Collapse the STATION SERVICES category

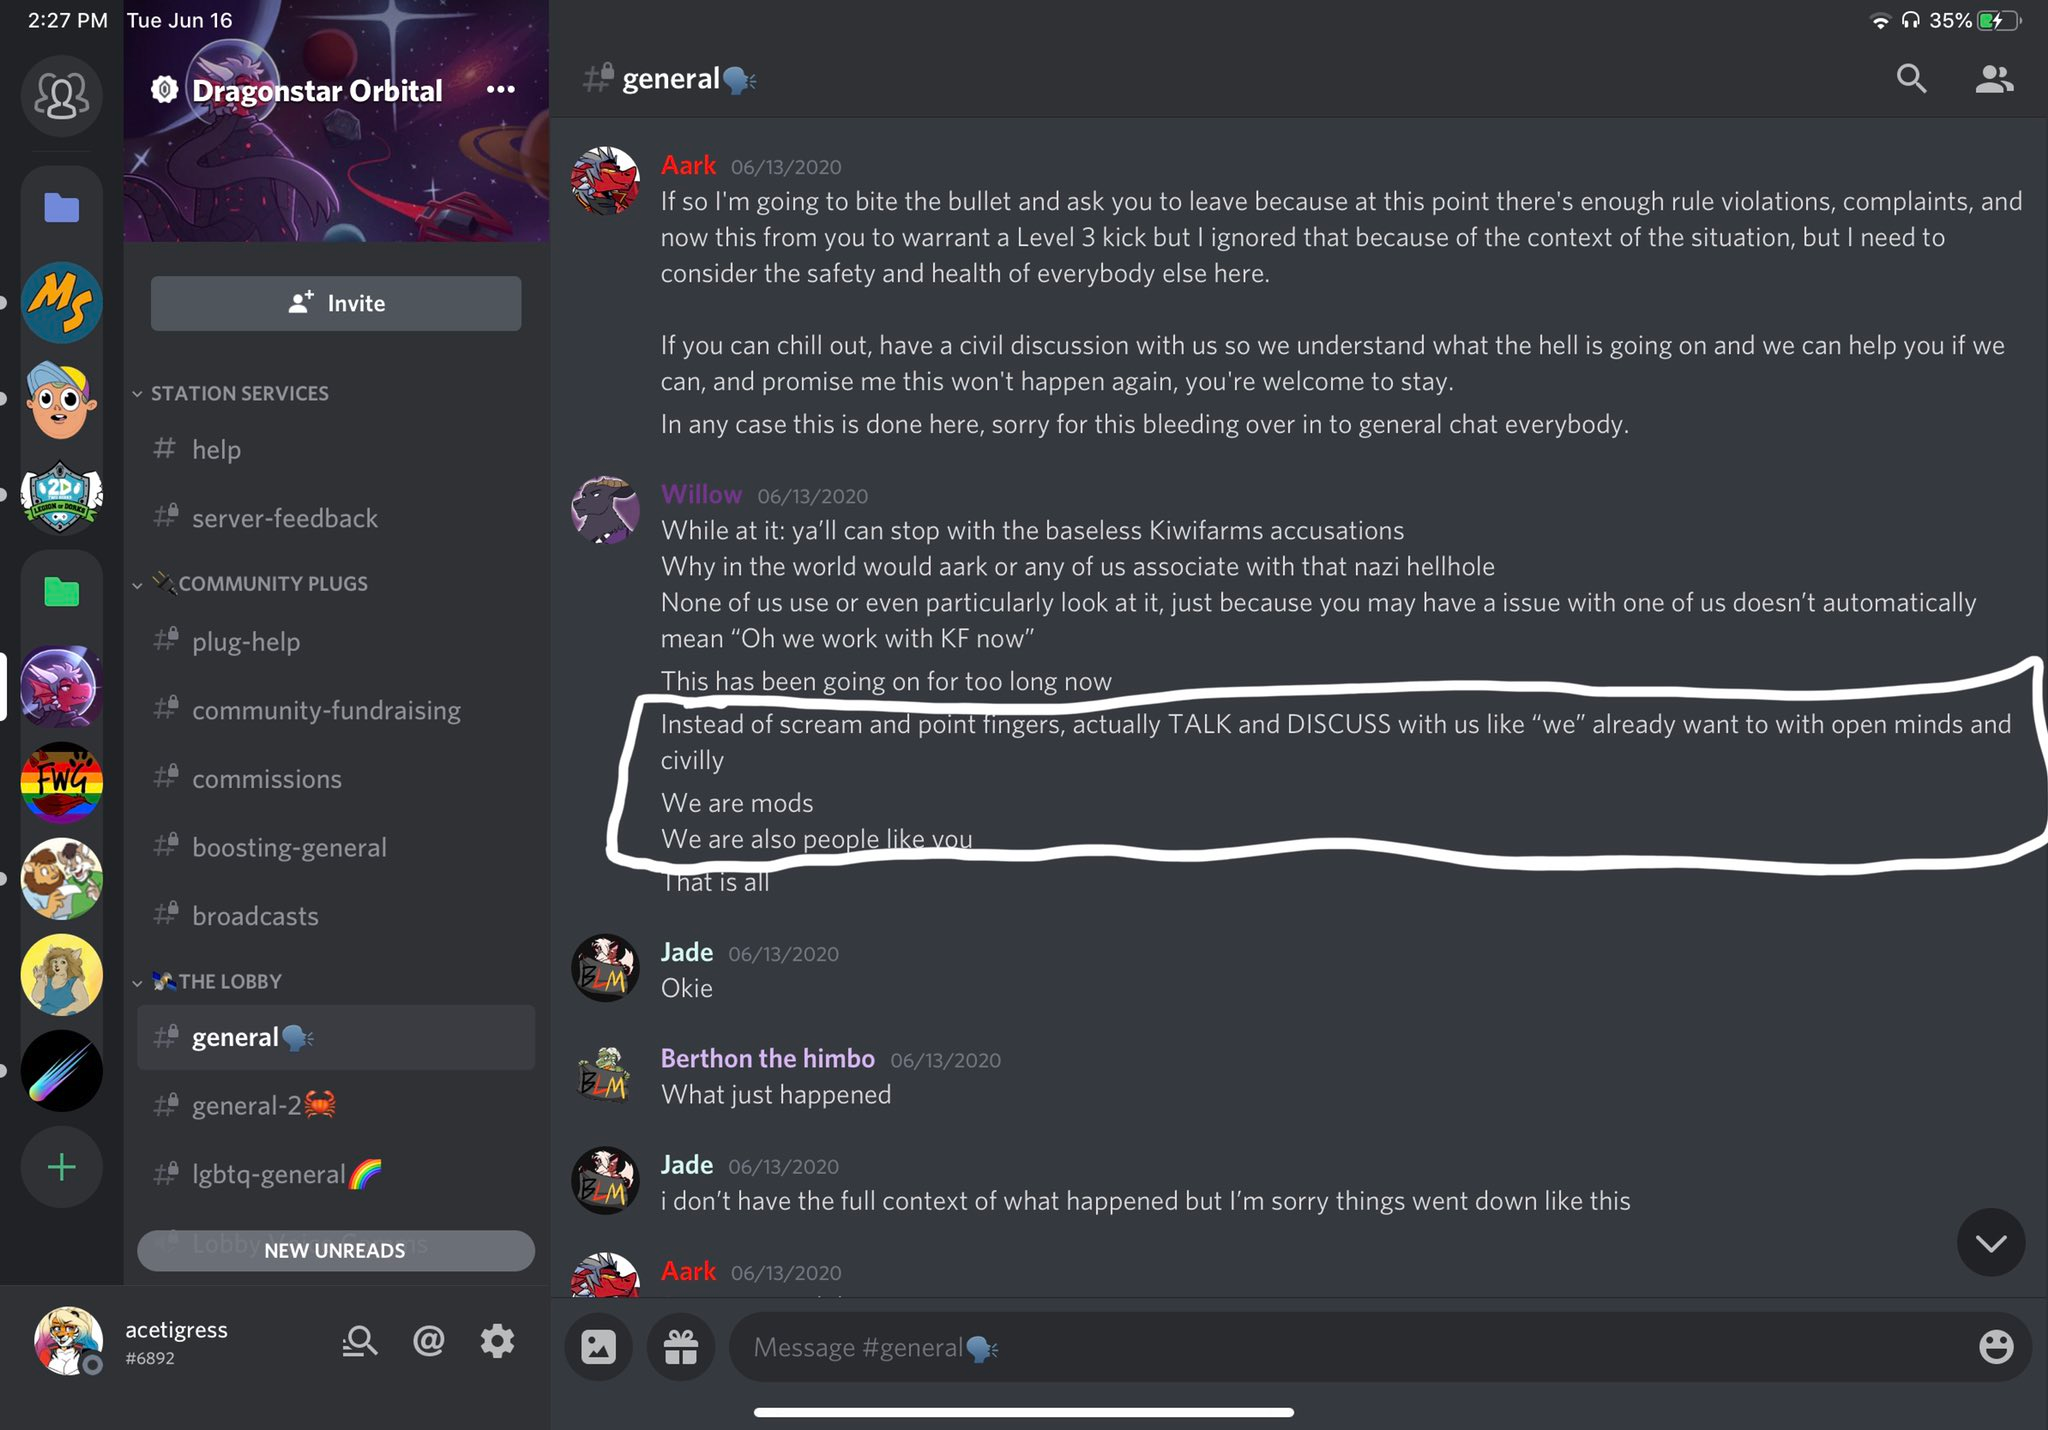(230, 393)
